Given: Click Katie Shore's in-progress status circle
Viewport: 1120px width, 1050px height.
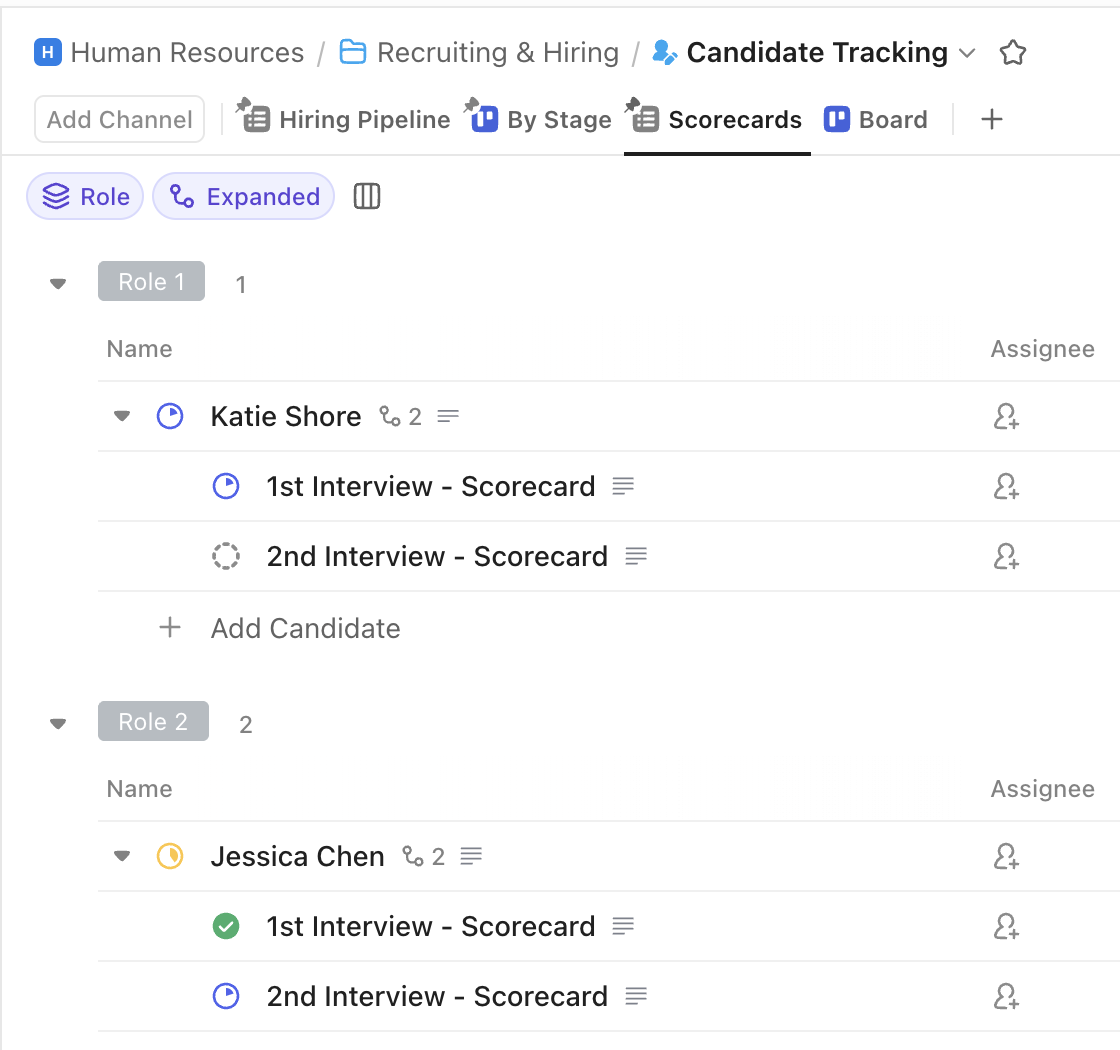Looking at the screenshot, I should click(x=170, y=416).
